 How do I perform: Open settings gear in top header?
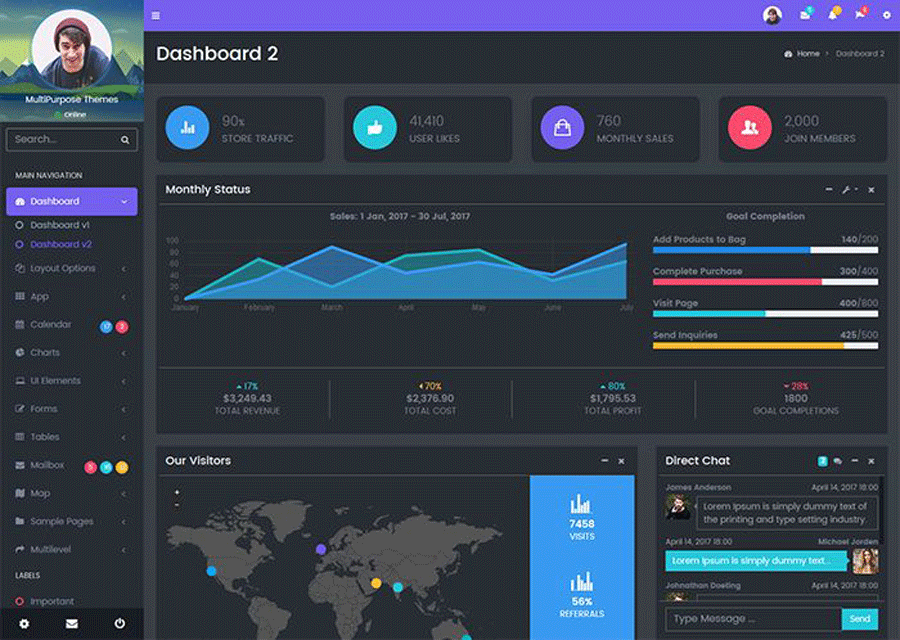tap(886, 15)
